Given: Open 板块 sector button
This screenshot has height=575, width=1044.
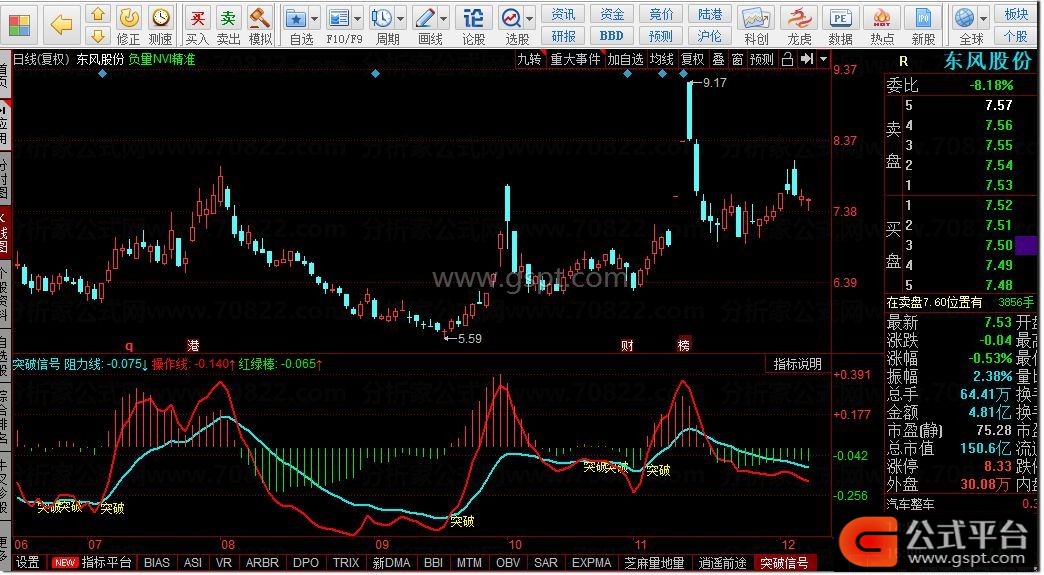Looking at the screenshot, I should point(1016,14).
